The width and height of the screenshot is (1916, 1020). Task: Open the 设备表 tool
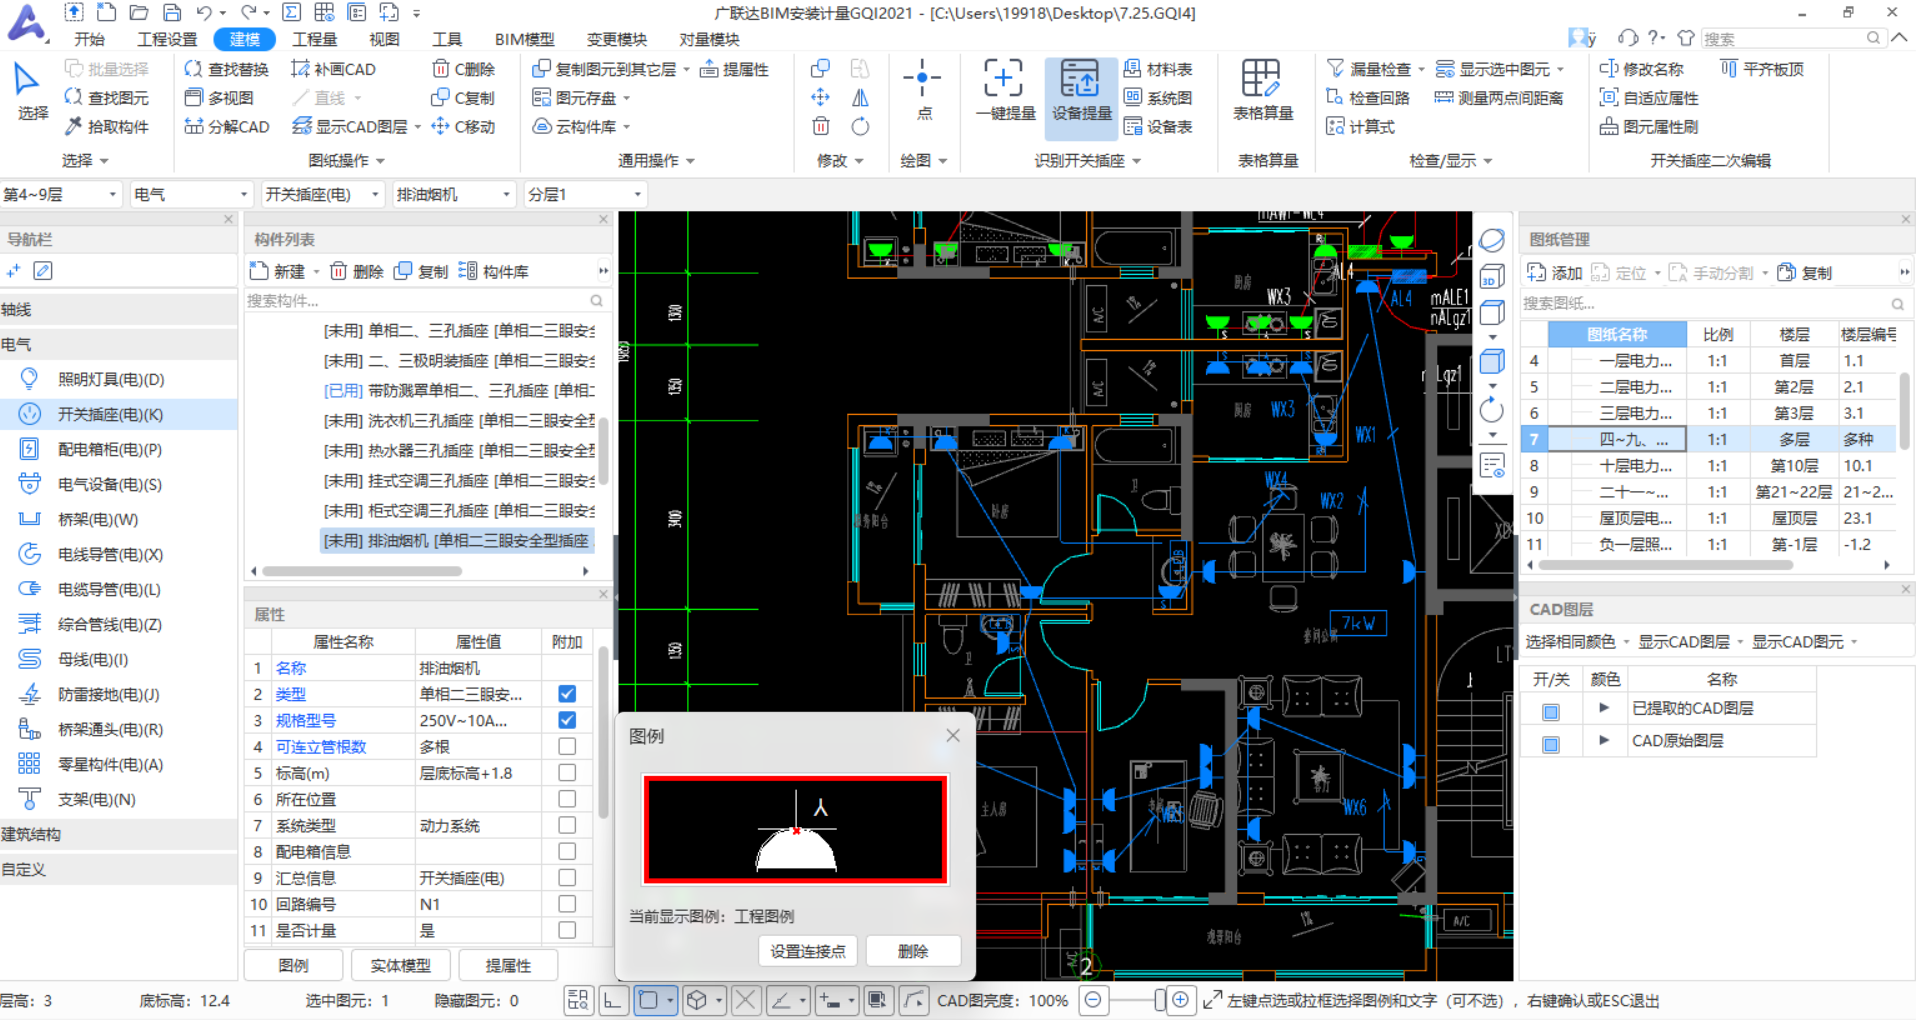pyautogui.click(x=1158, y=127)
